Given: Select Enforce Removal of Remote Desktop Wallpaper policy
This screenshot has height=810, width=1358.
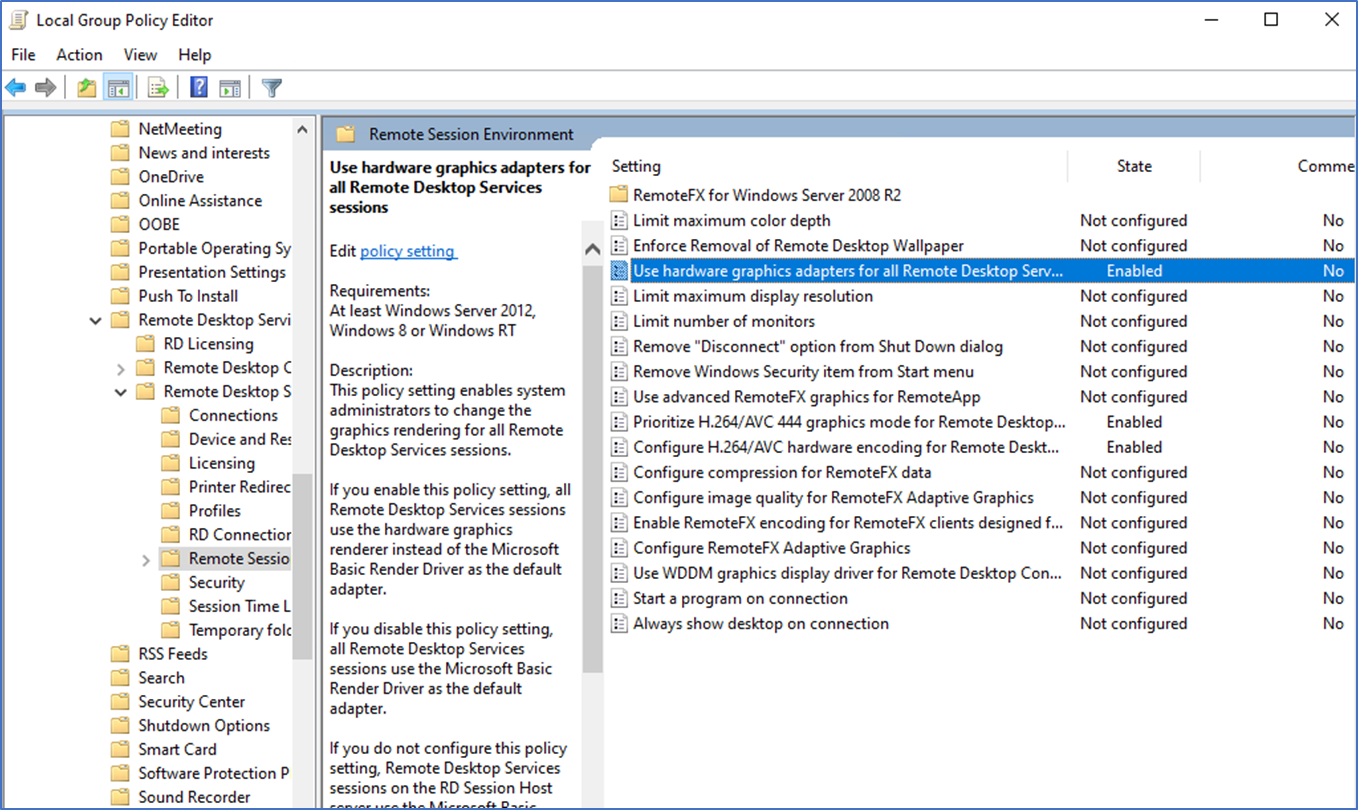Looking at the screenshot, I should tap(798, 246).
